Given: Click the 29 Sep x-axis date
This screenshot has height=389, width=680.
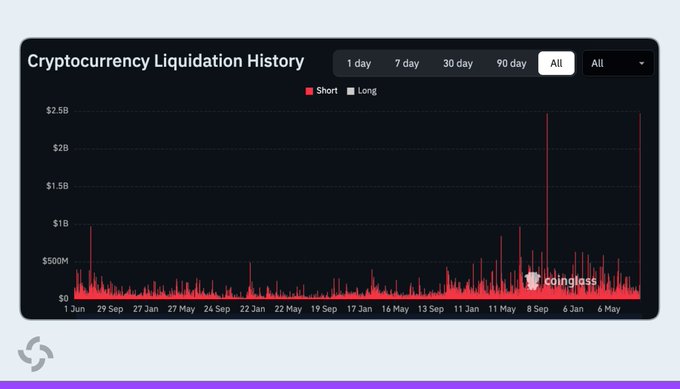Looking at the screenshot, I should [x=110, y=309].
